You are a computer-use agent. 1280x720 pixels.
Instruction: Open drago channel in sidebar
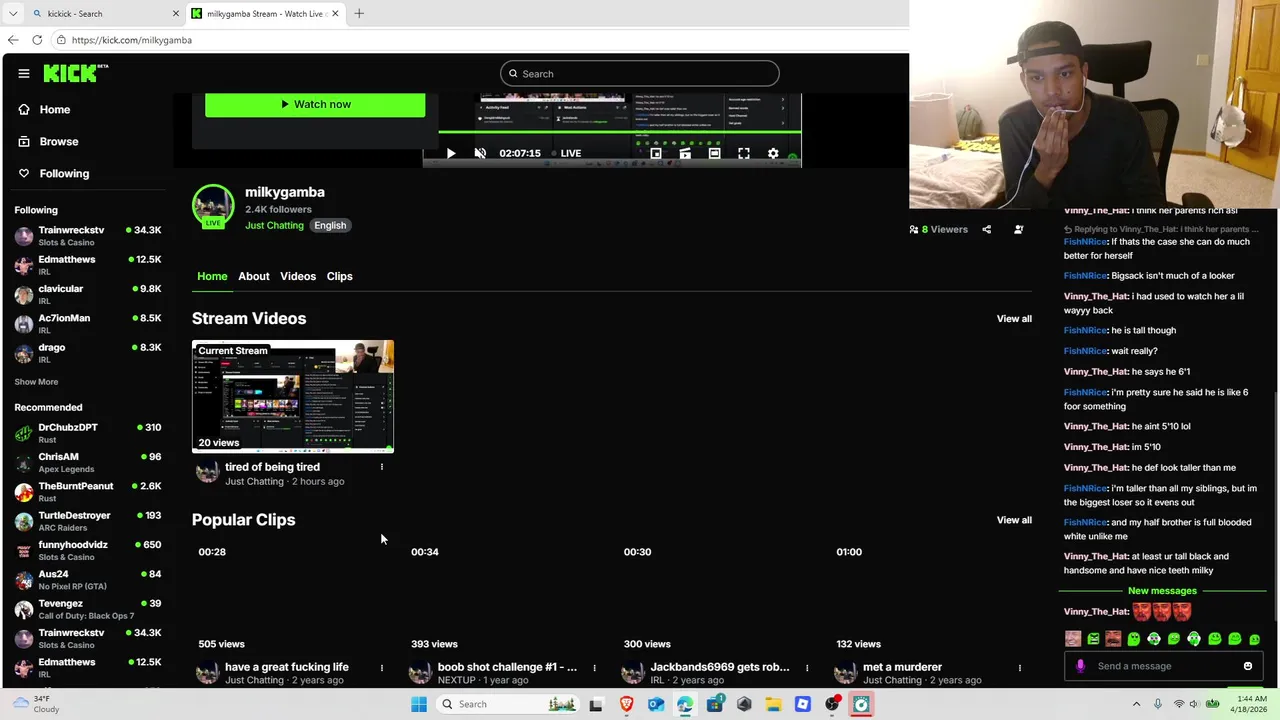tap(88, 353)
